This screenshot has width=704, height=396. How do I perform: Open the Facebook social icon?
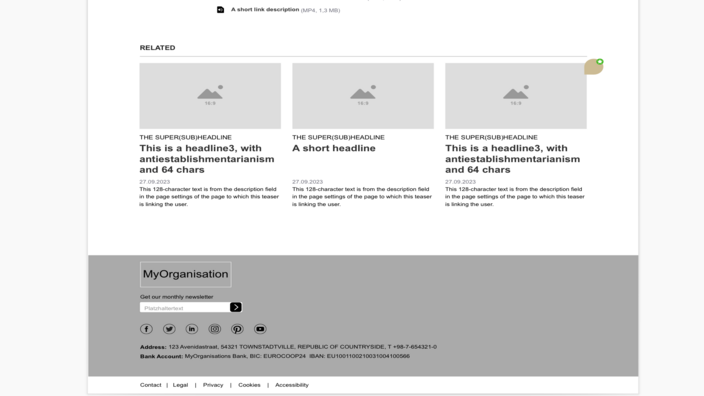tap(146, 329)
